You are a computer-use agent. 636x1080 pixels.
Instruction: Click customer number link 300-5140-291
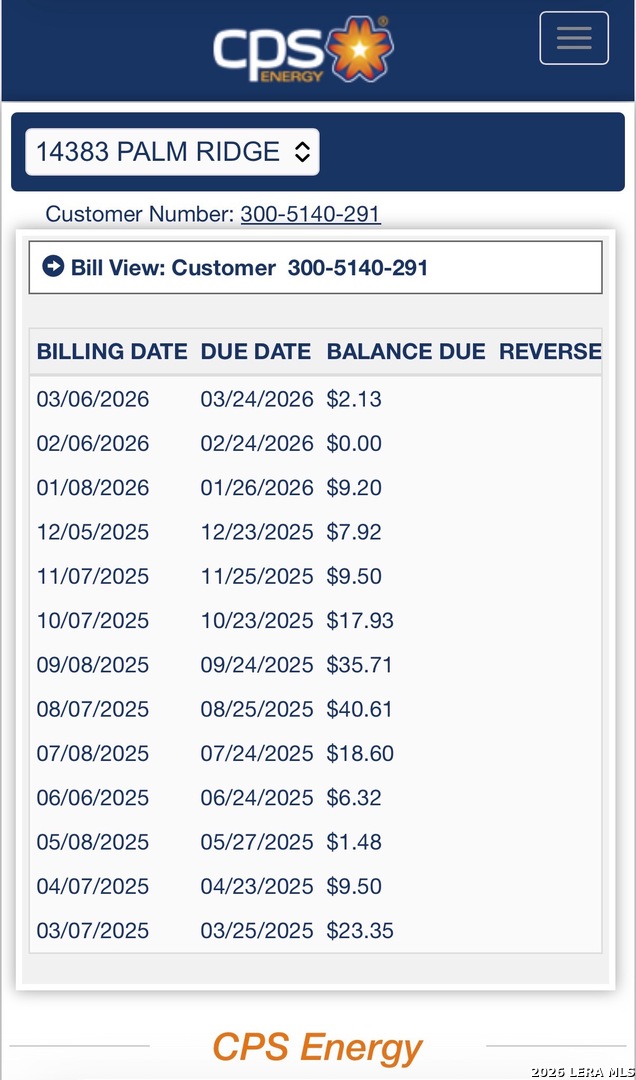tap(310, 214)
